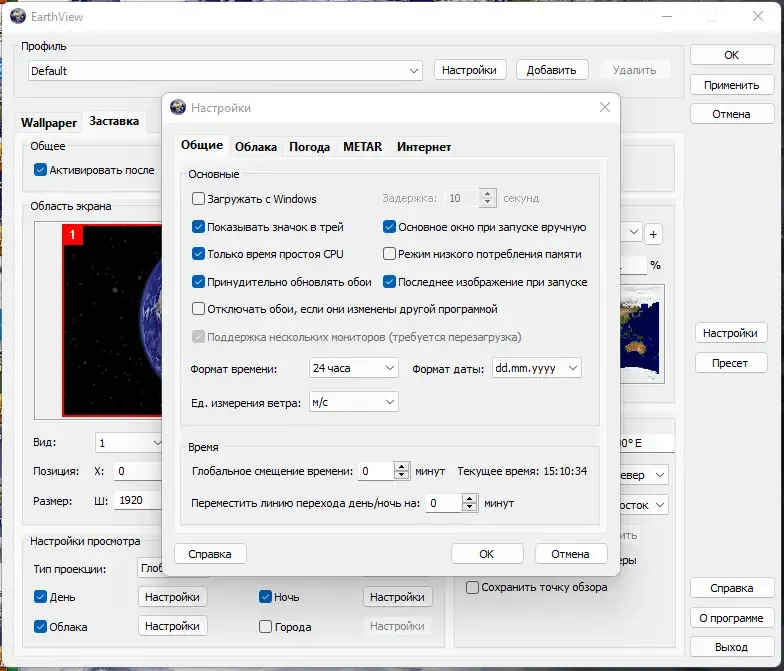Increase global time offset with the up arrow
Image resolution: width=784 pixels, height=671 pixels.
tap(402, 466)
